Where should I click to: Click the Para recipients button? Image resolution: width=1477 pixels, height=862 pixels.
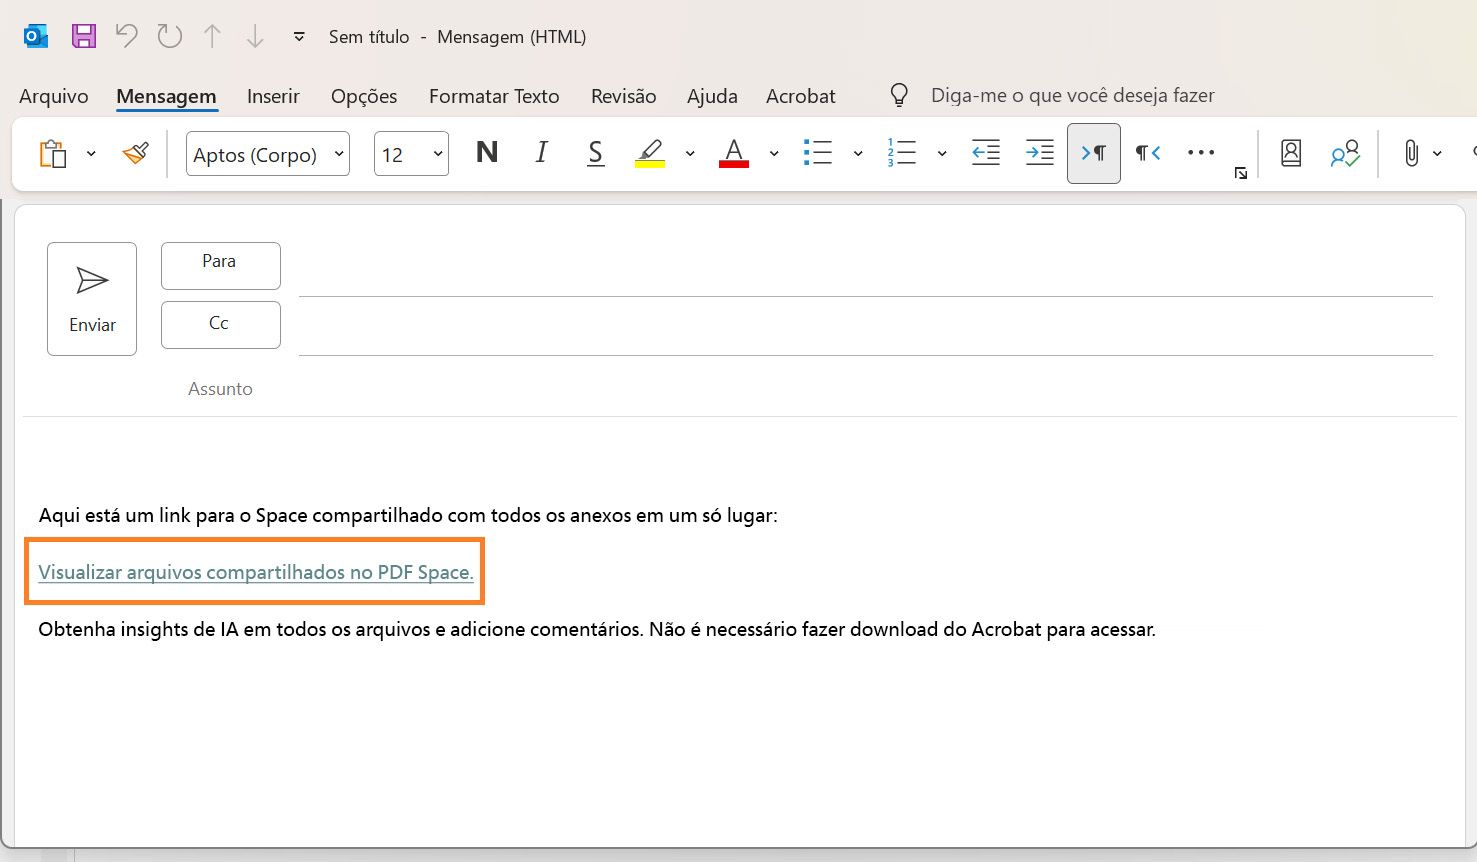221,266
